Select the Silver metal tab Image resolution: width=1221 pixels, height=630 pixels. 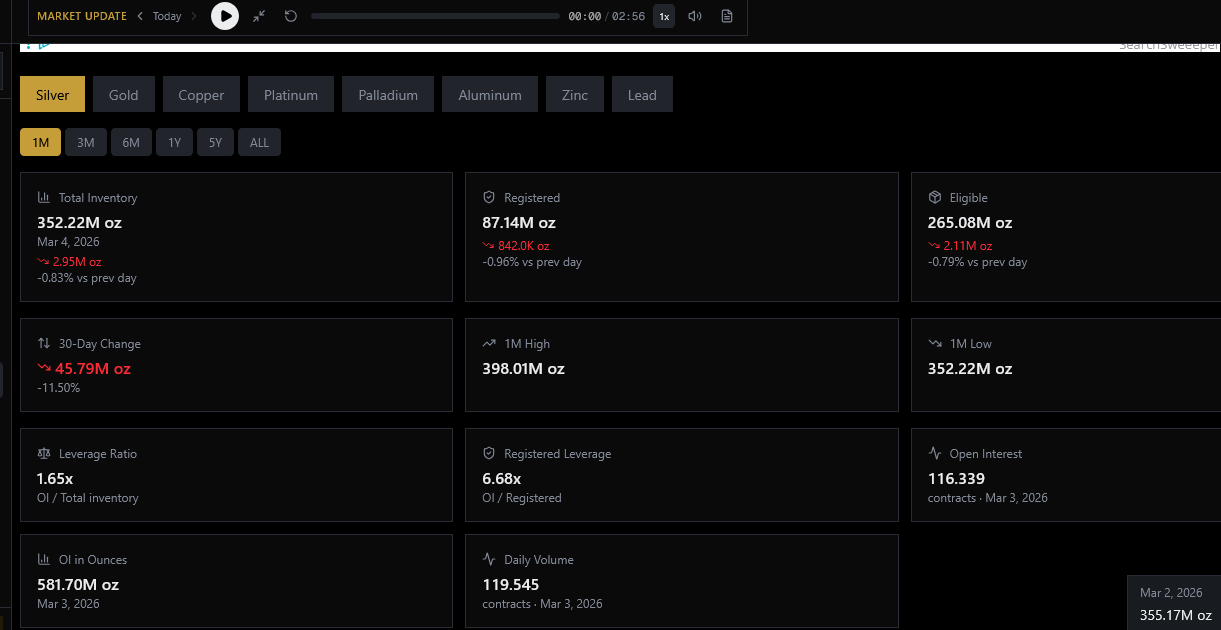pyautogui.click(x=52, y=95)
